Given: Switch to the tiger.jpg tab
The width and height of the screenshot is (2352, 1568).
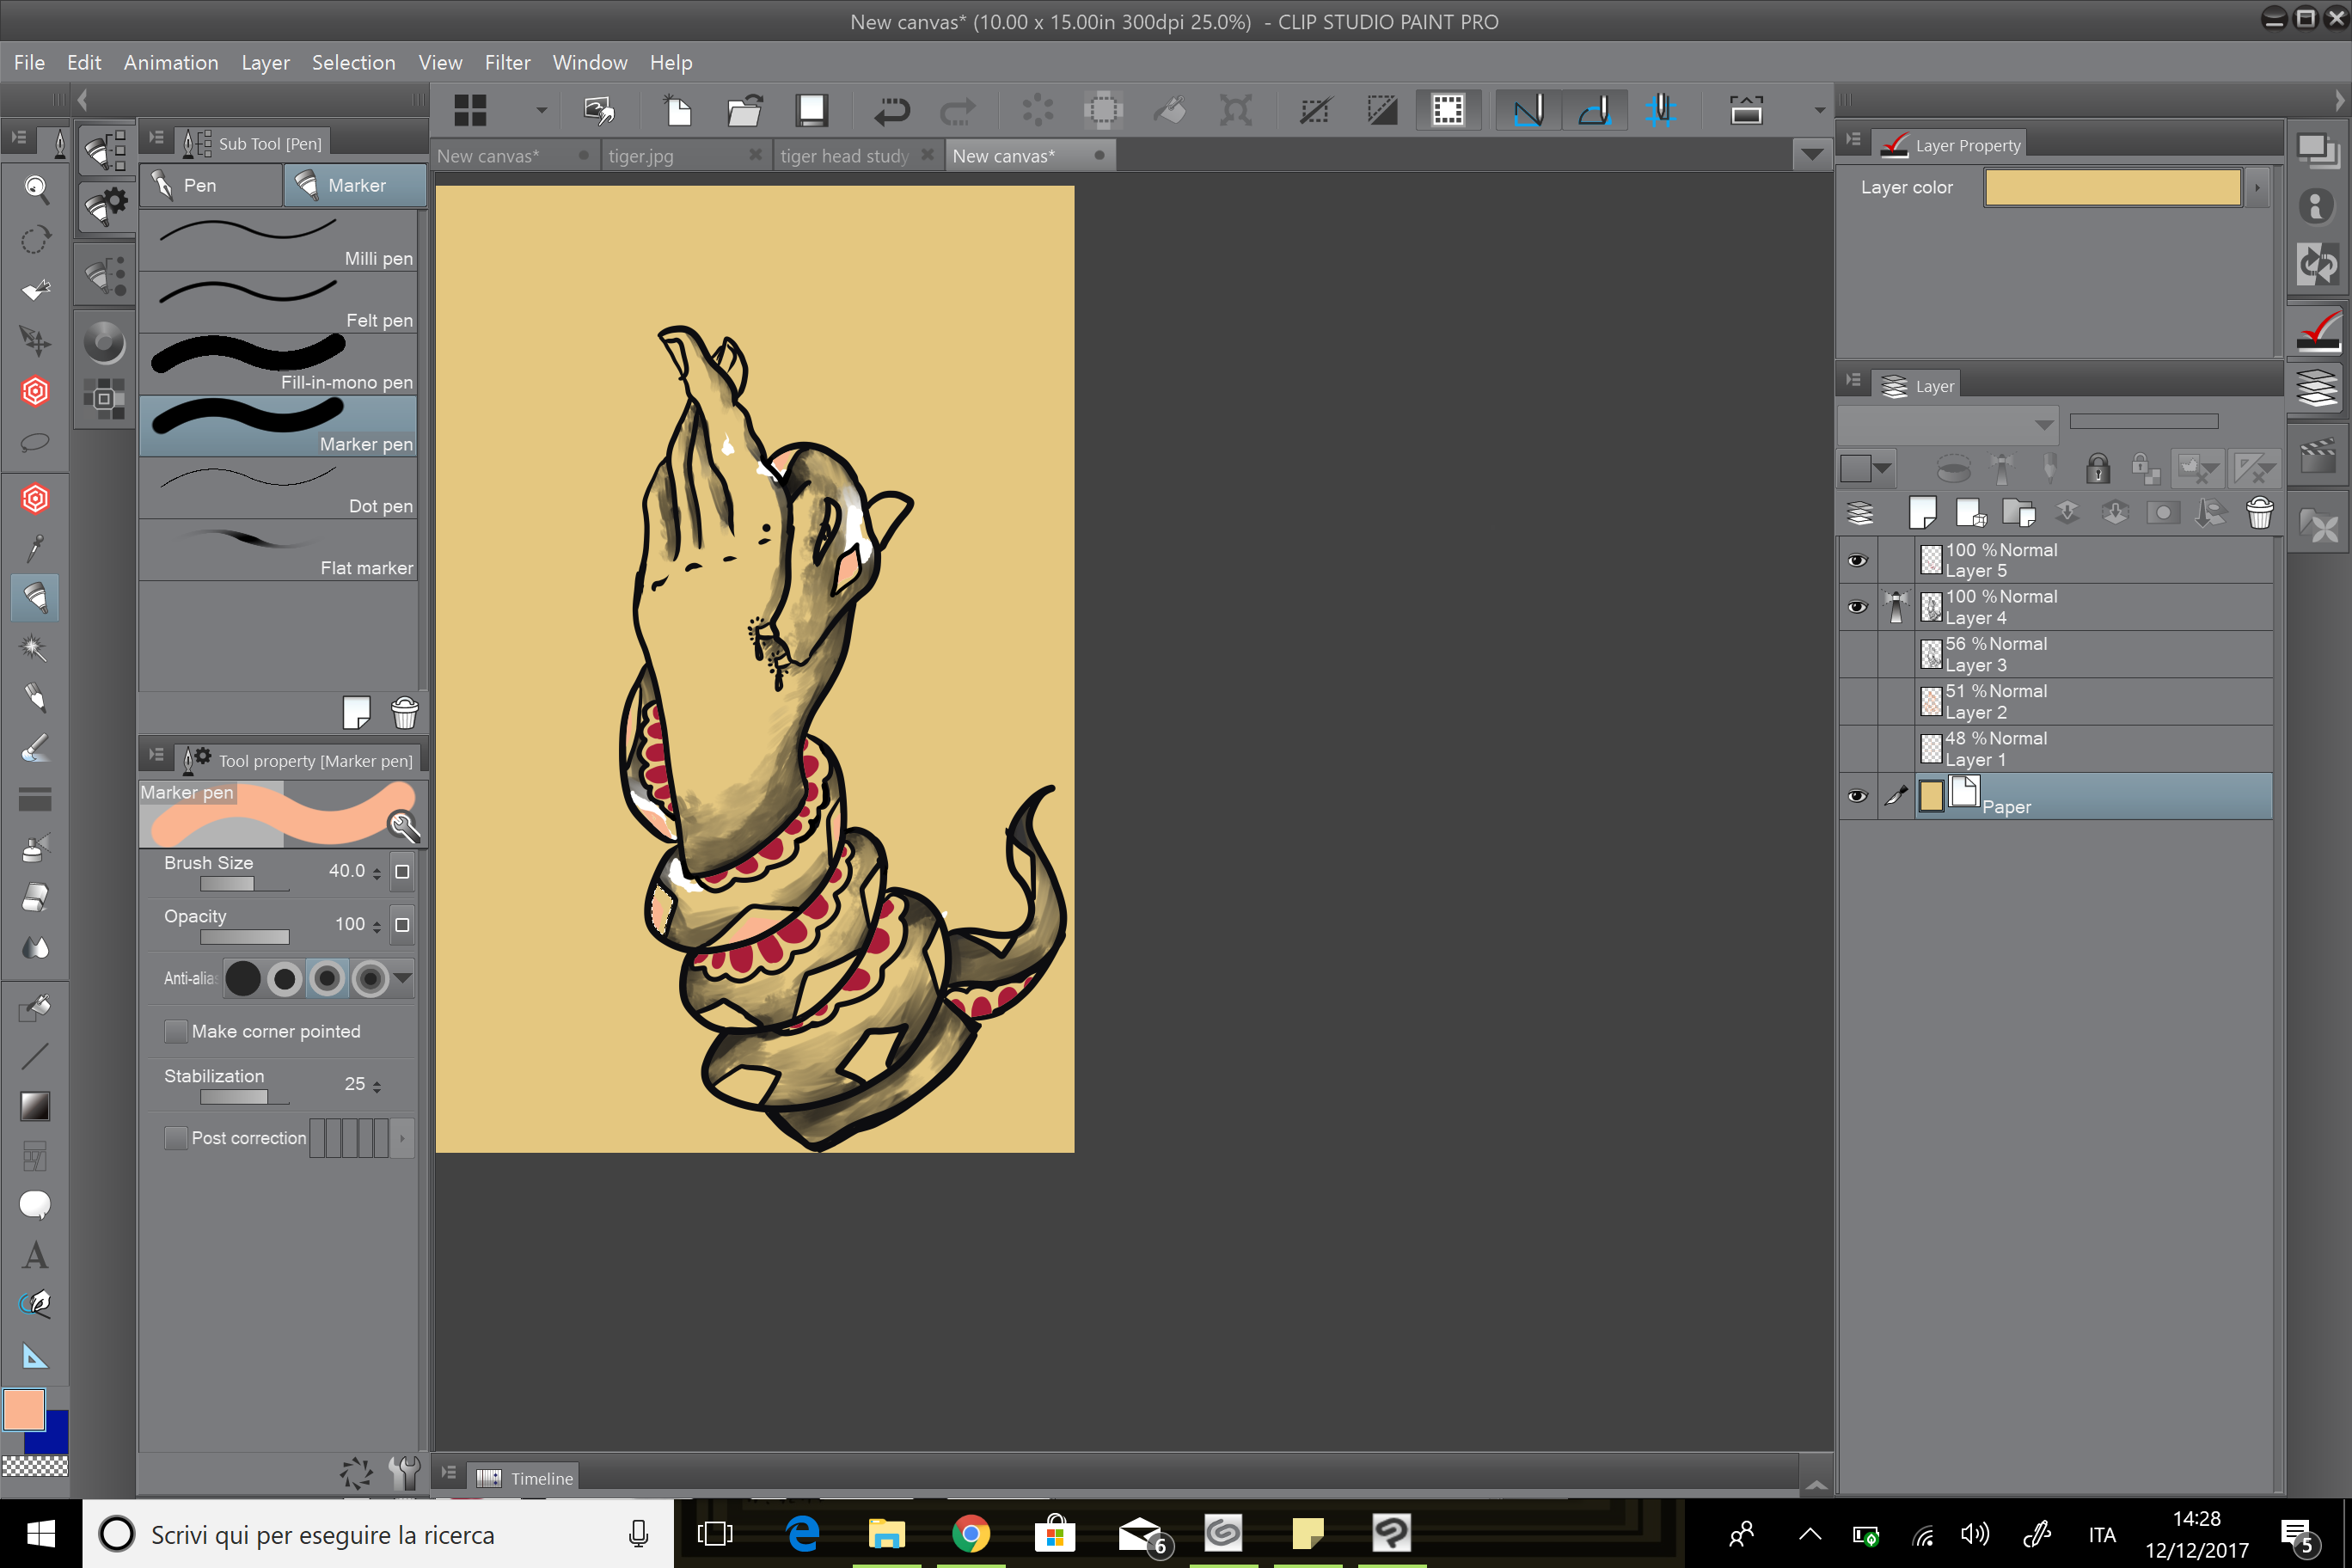Looking at the screenshot, I should (642, 155).
